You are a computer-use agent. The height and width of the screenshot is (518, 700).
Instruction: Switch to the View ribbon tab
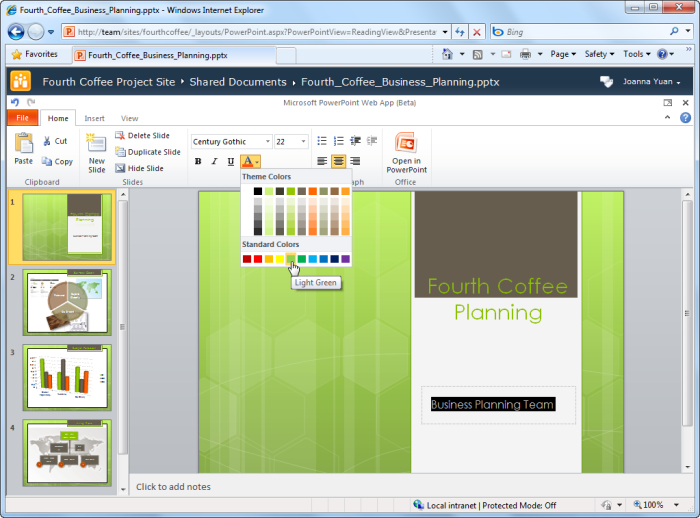tap(129, 118)
